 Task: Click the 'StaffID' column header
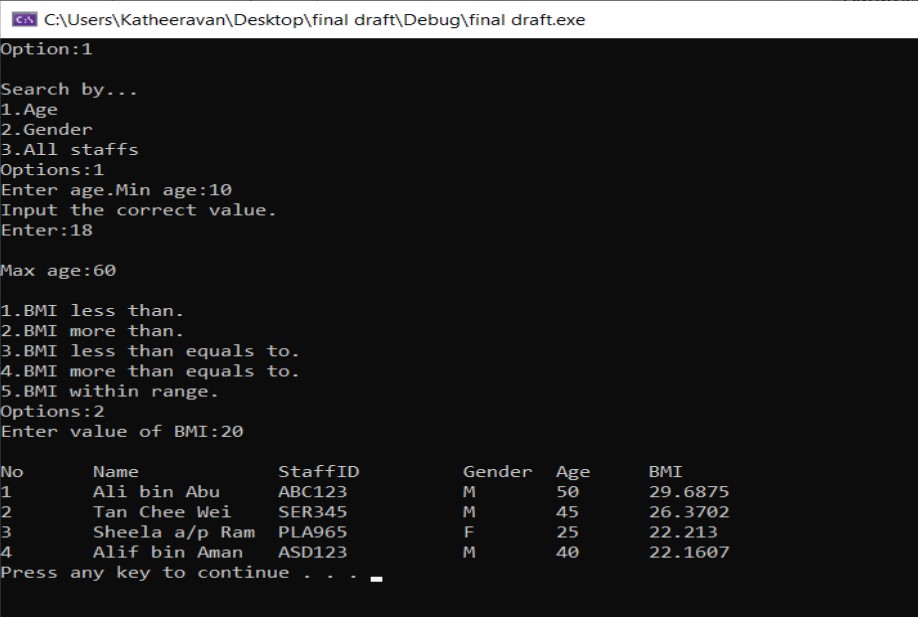pyautogui.click(x=318, y=472)
